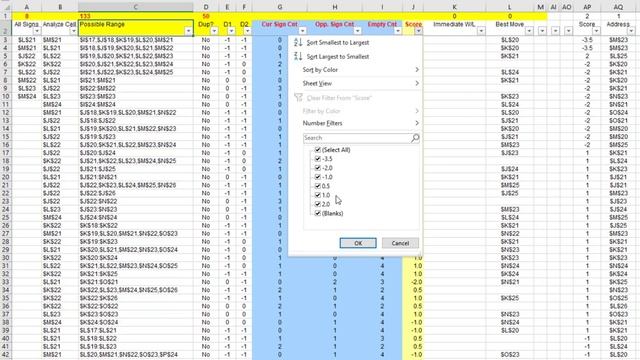Open the Opp. Sign Cnt filter dropdown
The height and width of the screenshot is (360, 640).
358,31
